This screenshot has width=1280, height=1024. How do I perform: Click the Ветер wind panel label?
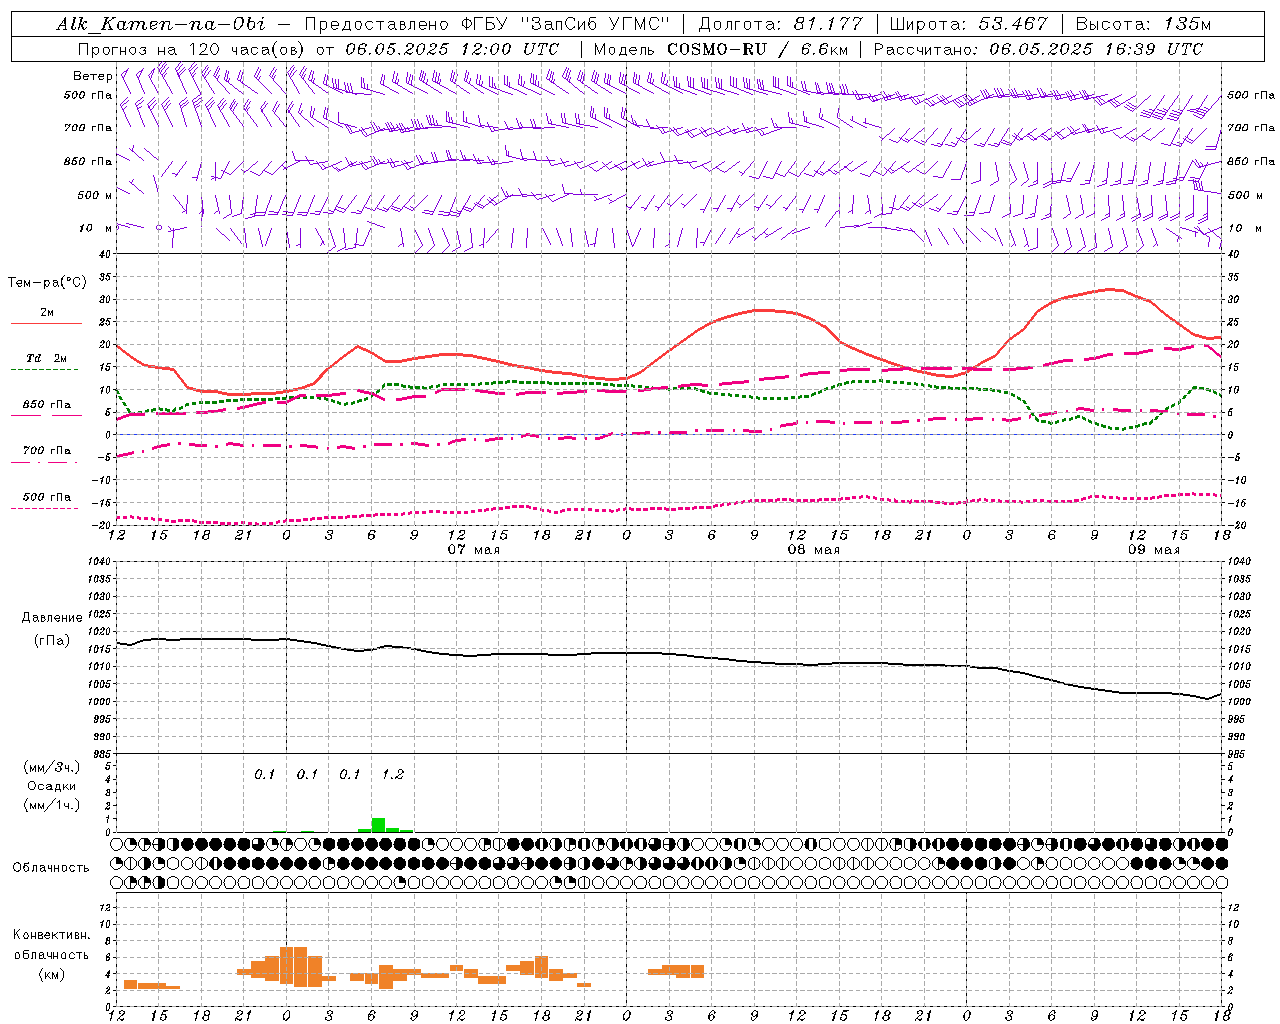(92, 76)
